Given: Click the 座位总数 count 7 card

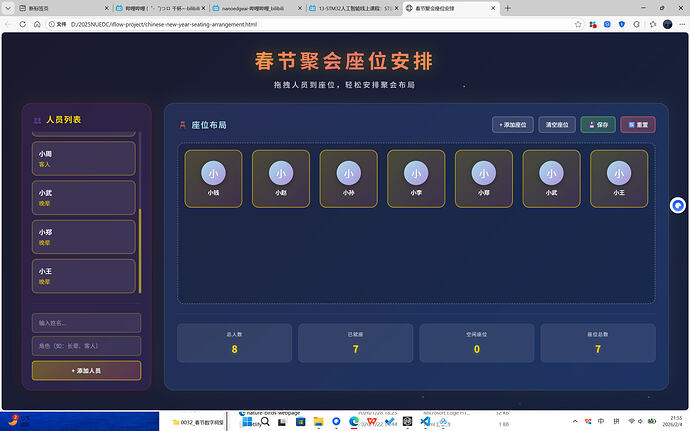Looking at the screenshot, I should [598, 343].
